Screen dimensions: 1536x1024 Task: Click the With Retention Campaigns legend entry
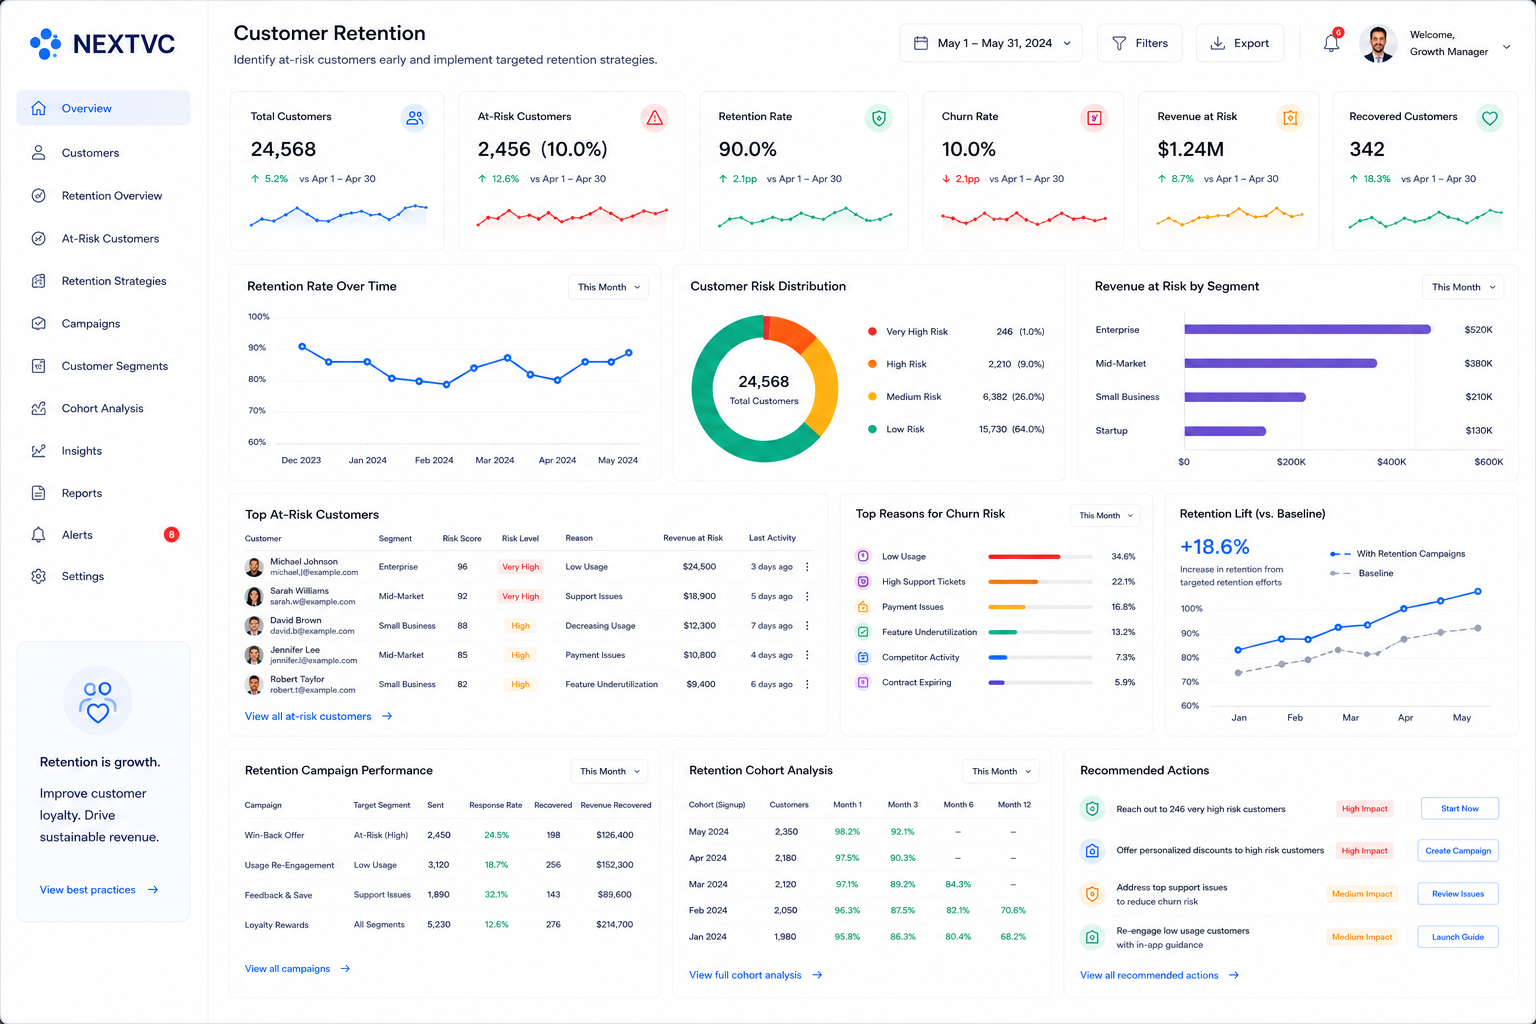click(x=1397, y=554)
